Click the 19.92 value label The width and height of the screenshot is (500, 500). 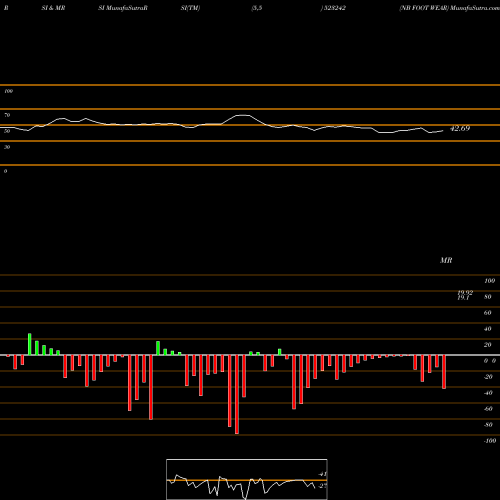pyautogui.click(x=465, y=292)
